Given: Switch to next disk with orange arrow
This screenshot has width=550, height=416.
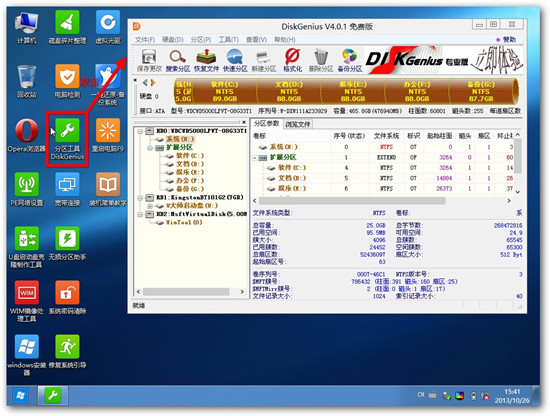Looking at the screenshot, I should tap(153, 83).
